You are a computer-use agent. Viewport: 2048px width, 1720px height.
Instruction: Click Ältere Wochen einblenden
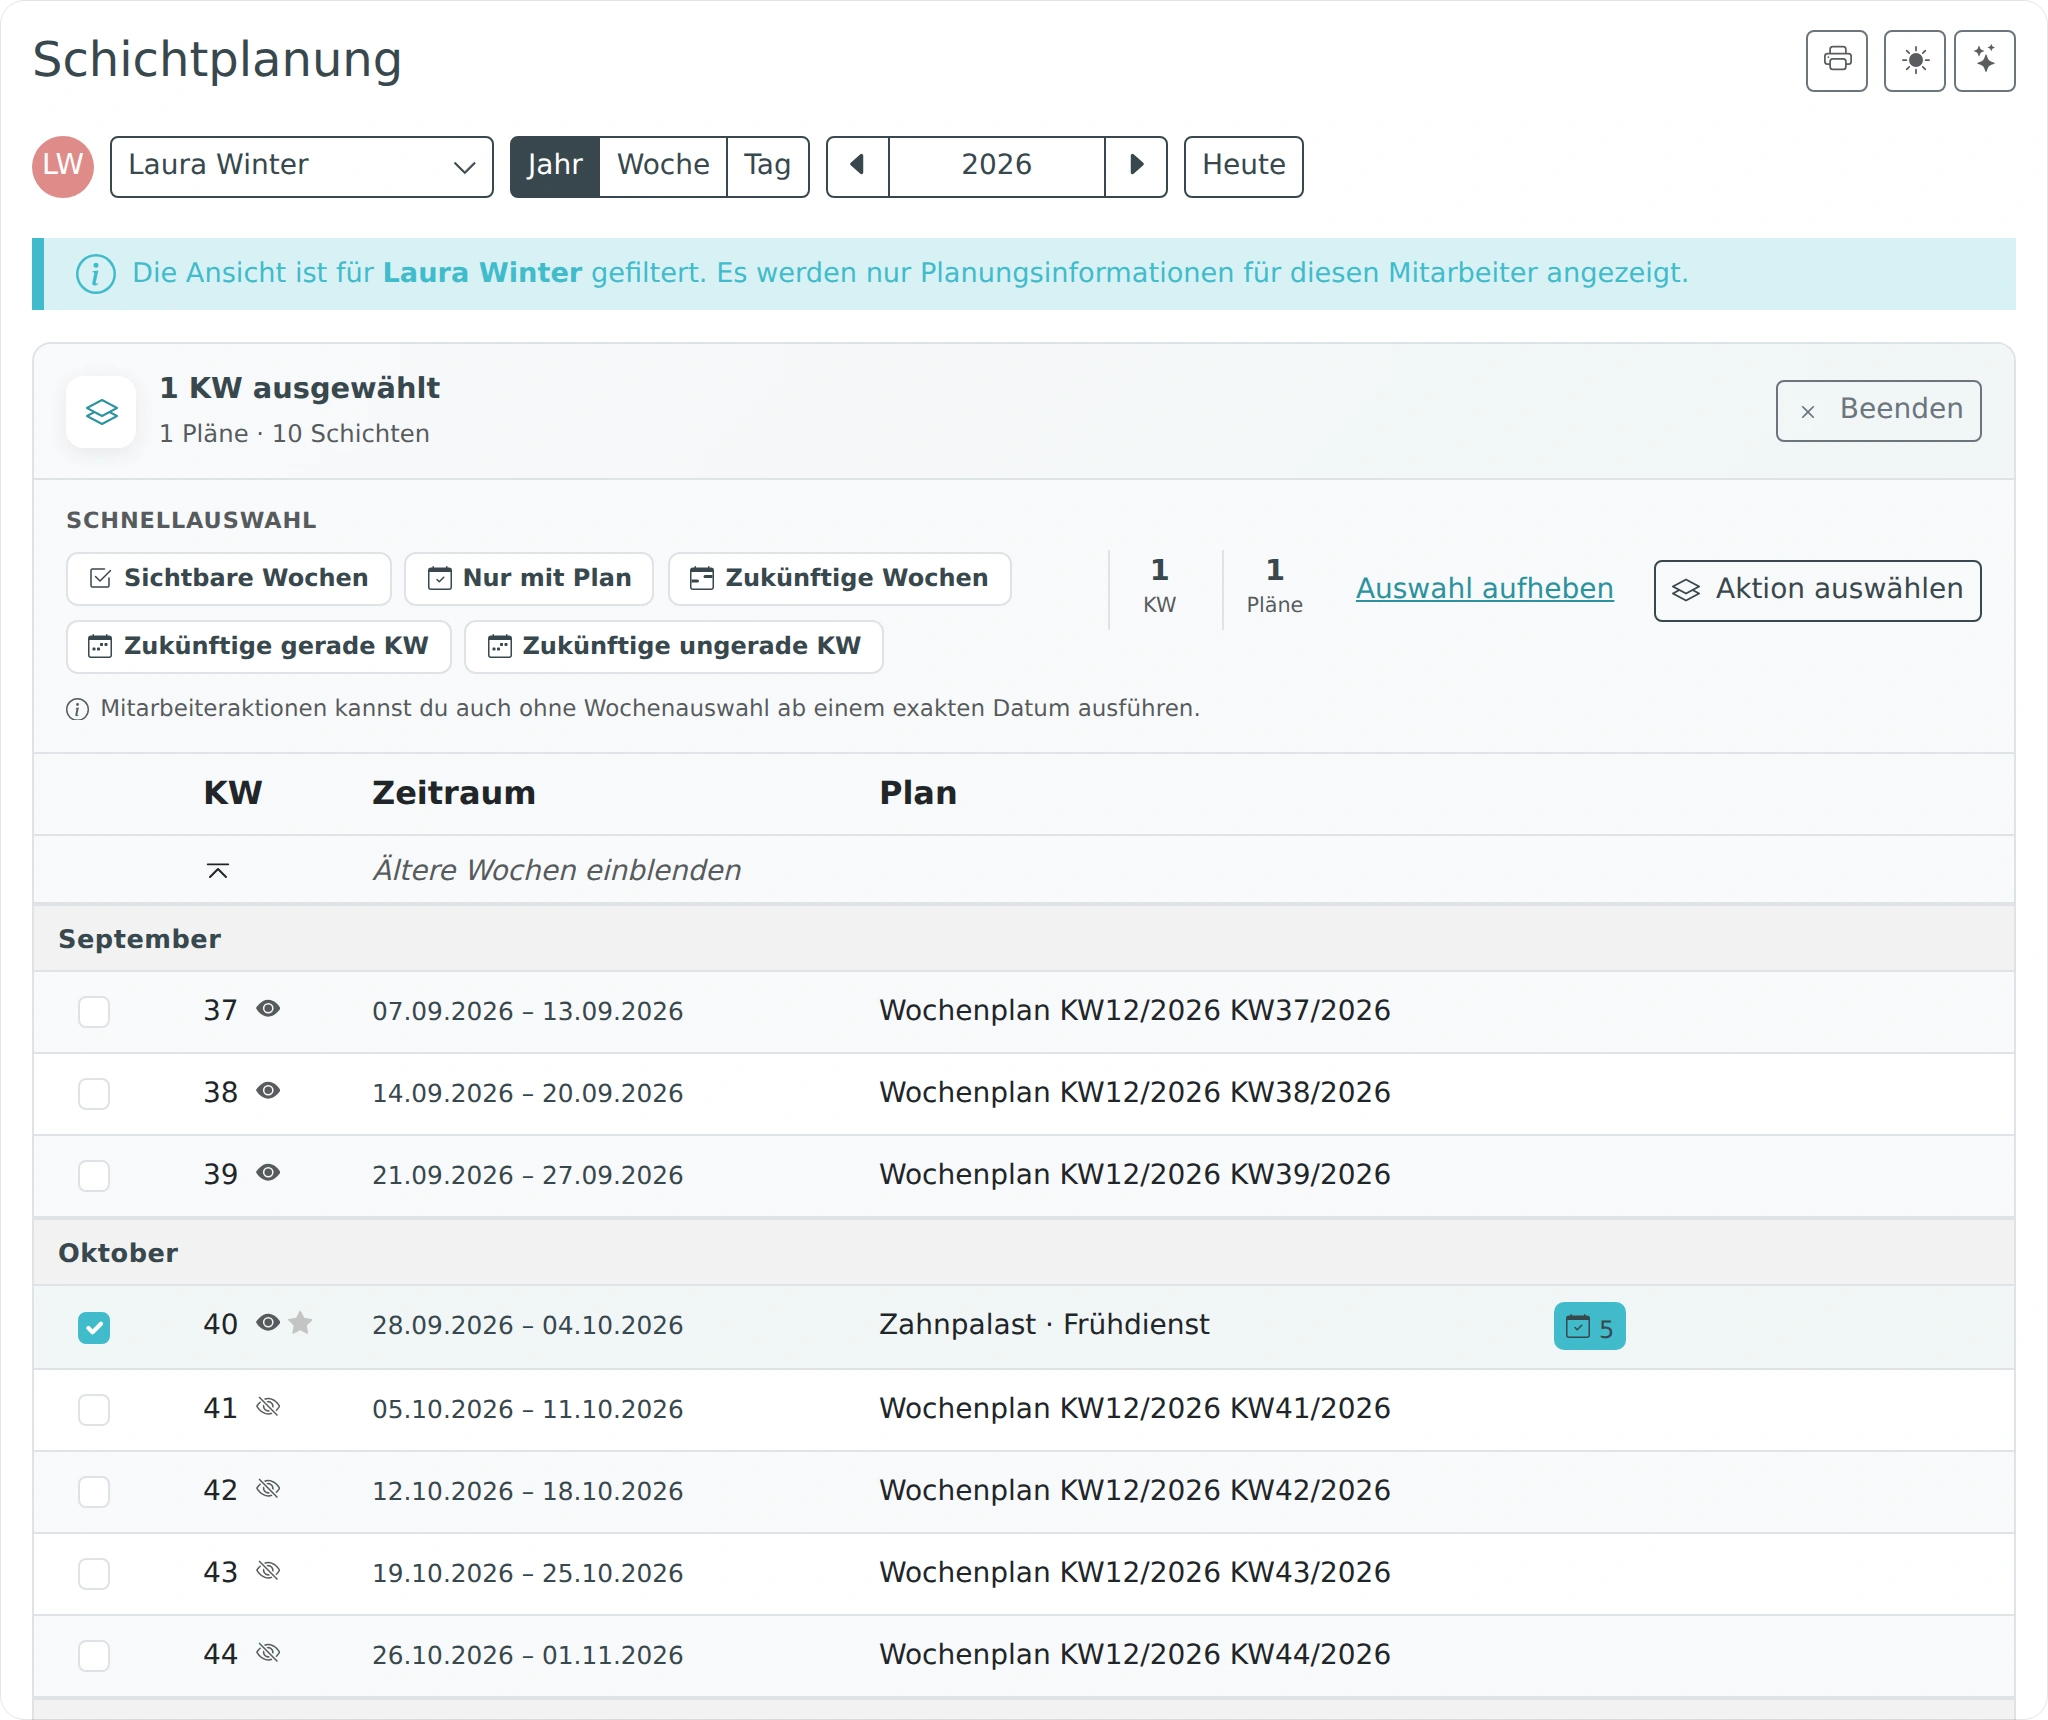point(557,870)
